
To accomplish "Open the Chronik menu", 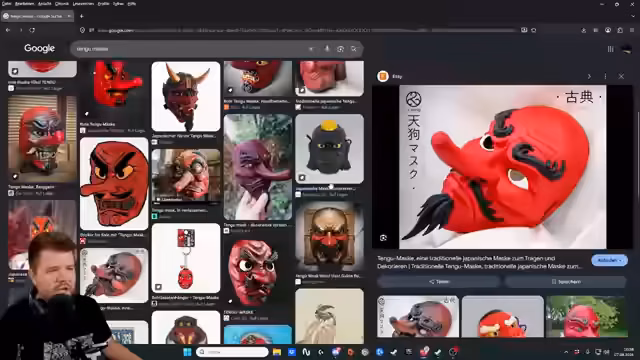I will (x=62, y=4).
